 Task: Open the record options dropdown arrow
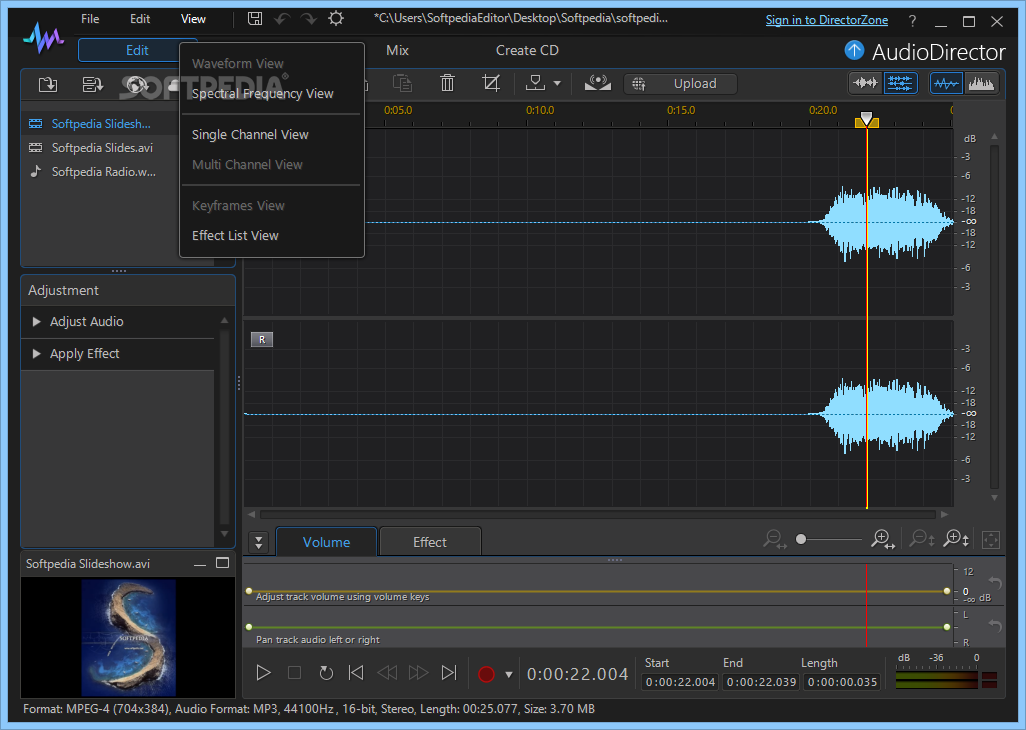(x=508, y=674)
